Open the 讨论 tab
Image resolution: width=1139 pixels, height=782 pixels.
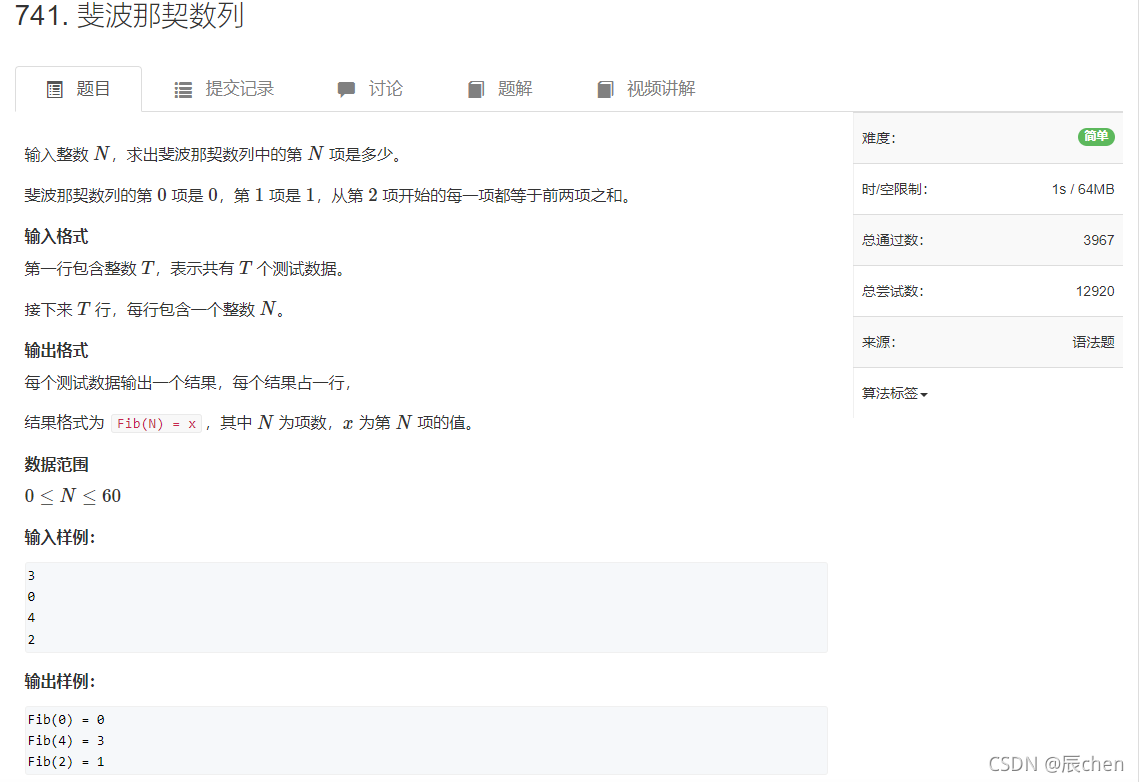[x=384, y=88]
